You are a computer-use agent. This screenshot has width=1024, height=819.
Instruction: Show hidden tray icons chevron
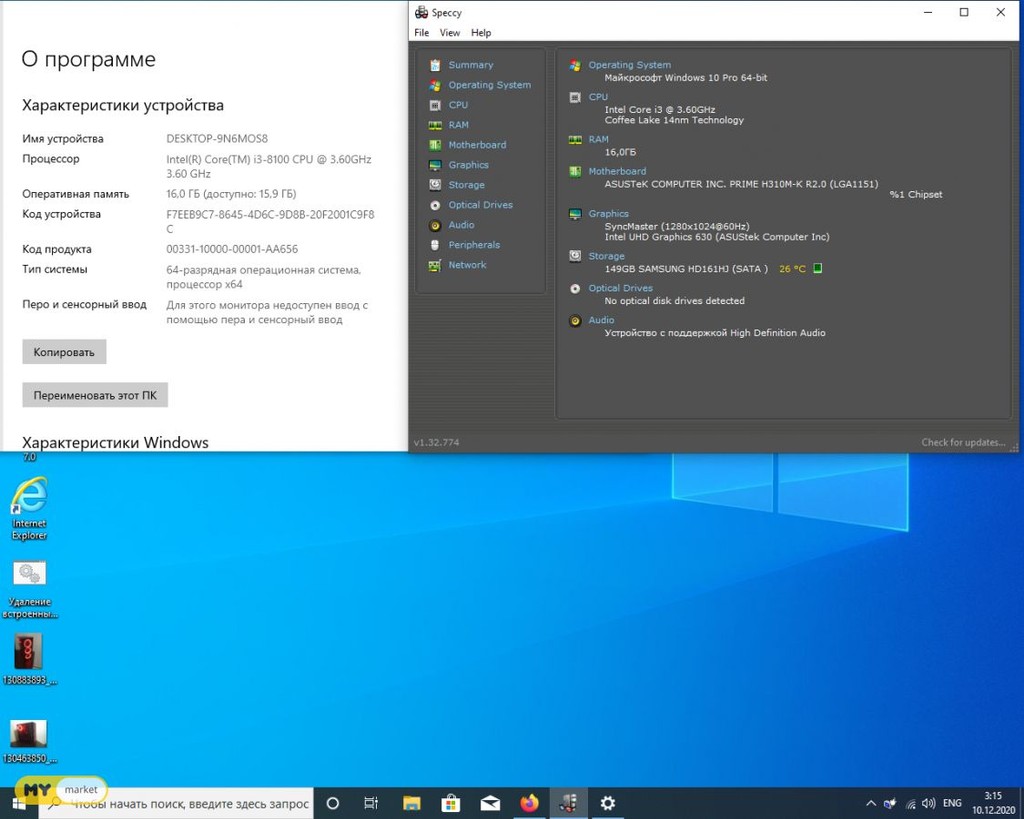871,803
